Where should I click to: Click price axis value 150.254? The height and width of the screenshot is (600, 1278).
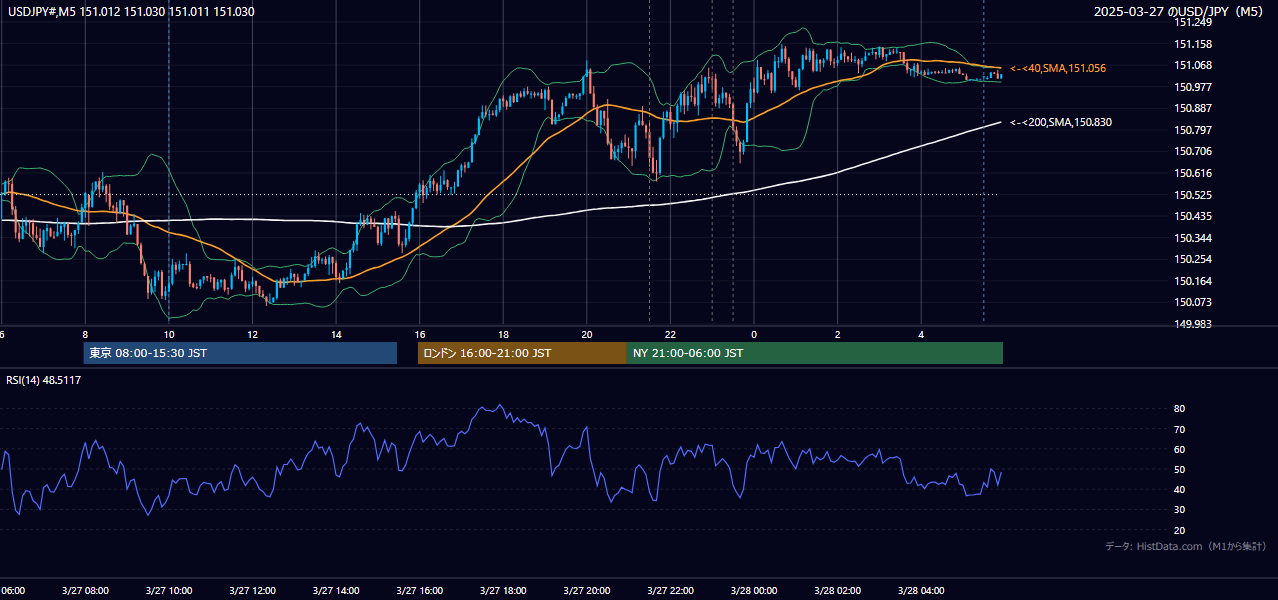pos(1192,259)
